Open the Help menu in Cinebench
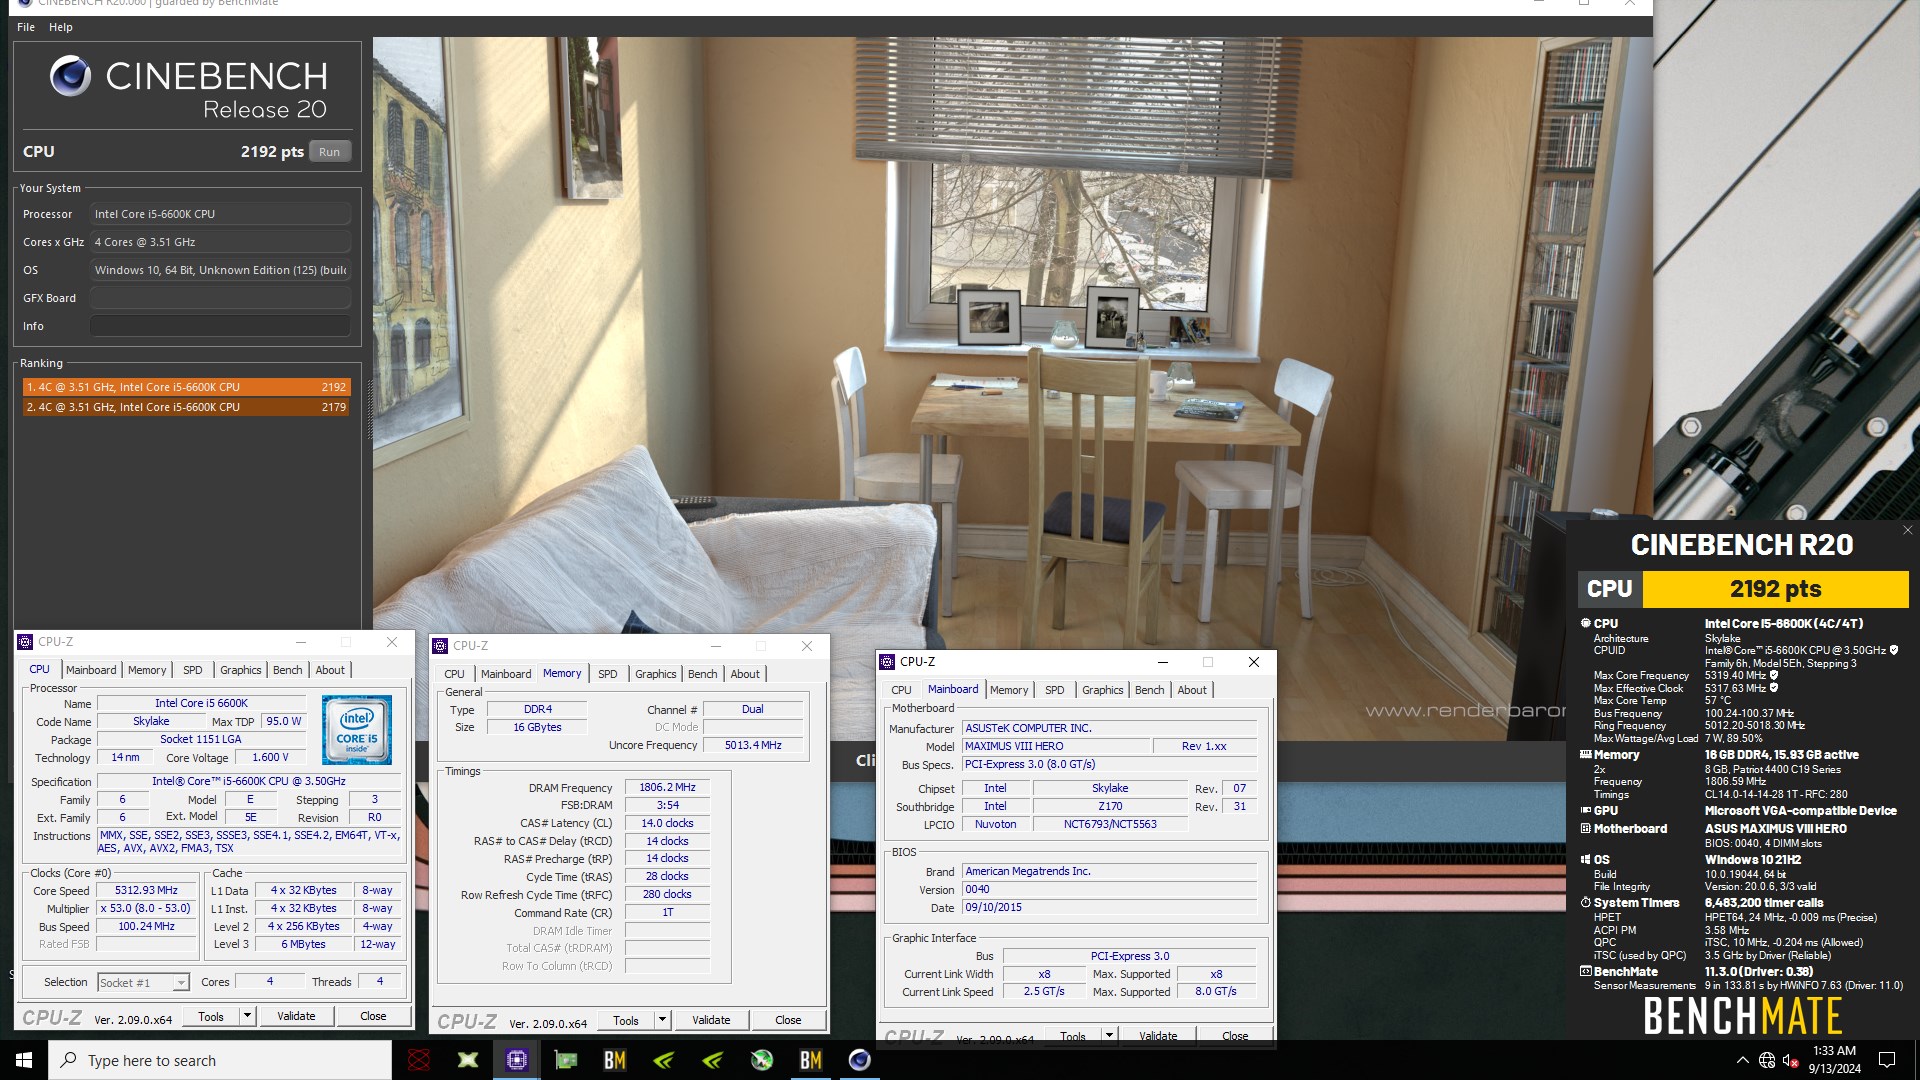This screenshot has height=1080, width=1920. (x=61, y=27)
